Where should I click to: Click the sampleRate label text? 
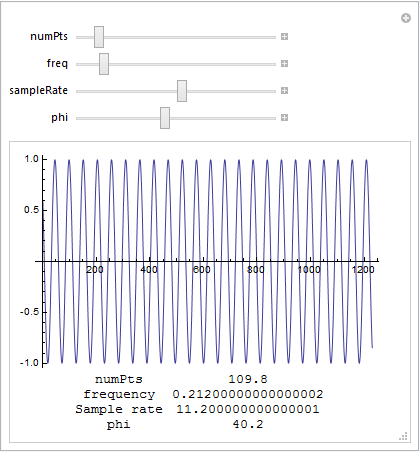pos(39,91)
